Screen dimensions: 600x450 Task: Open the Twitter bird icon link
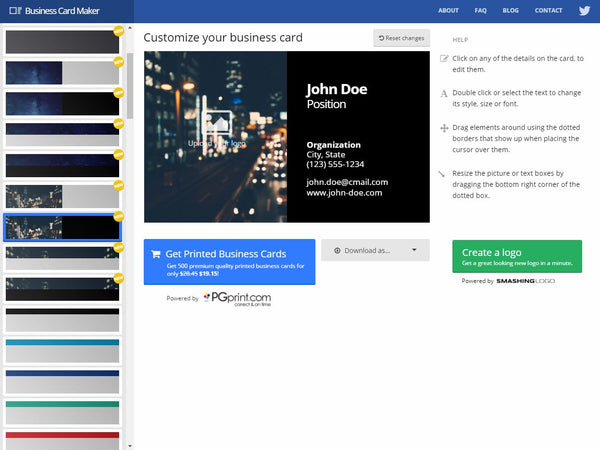click(584, 10)
